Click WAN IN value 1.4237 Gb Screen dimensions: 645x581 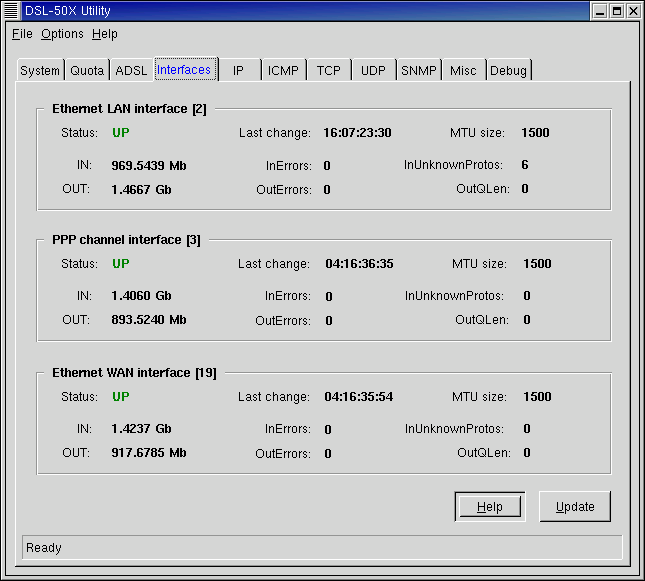coord(142,429)
